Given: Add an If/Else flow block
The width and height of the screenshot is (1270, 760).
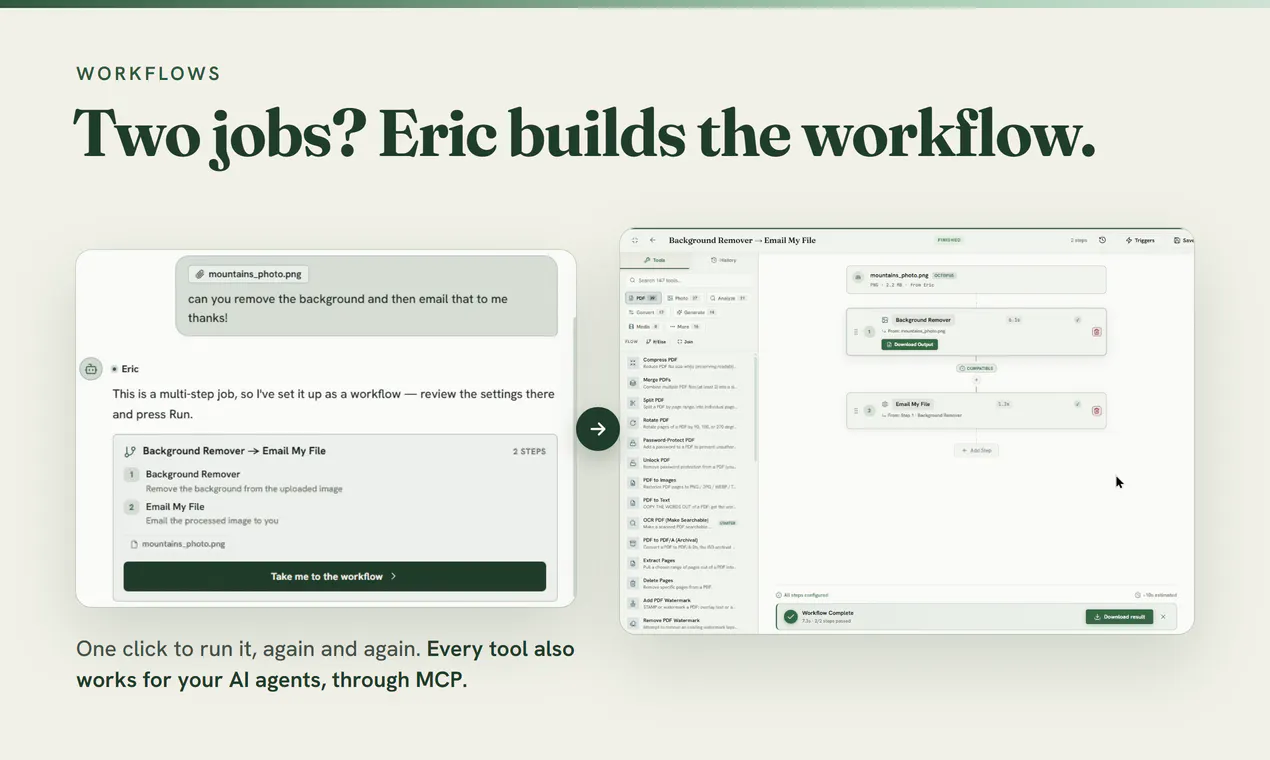Looking at the screenshot, I should coord(656,342).
